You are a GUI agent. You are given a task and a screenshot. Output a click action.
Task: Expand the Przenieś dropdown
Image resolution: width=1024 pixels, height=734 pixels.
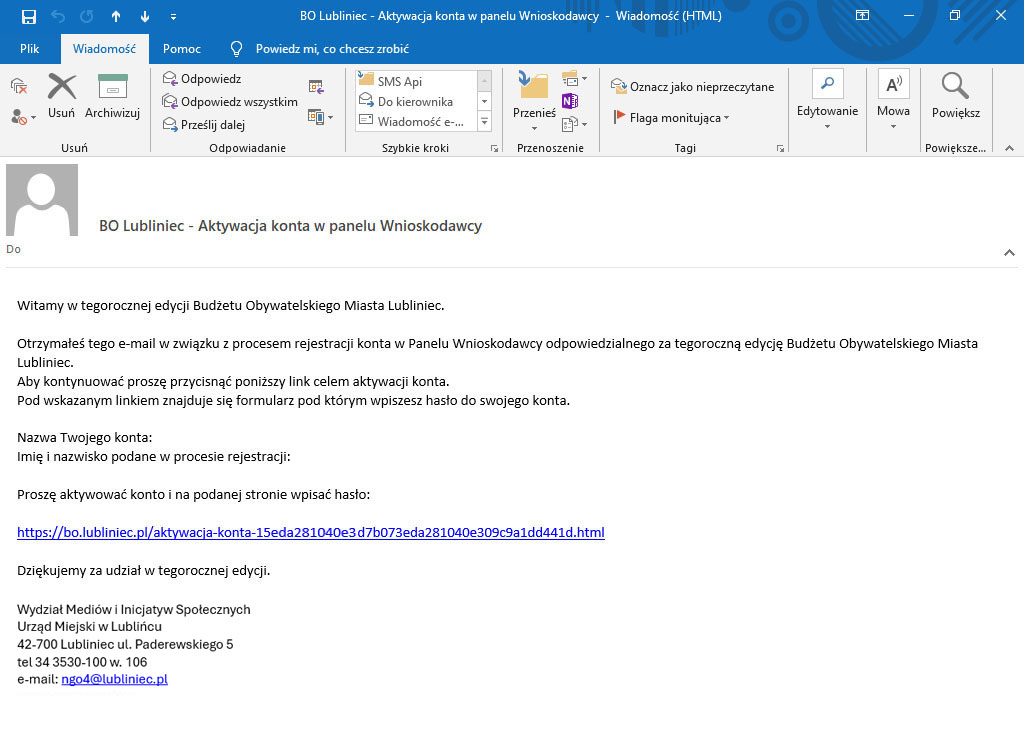pos(534,128)
